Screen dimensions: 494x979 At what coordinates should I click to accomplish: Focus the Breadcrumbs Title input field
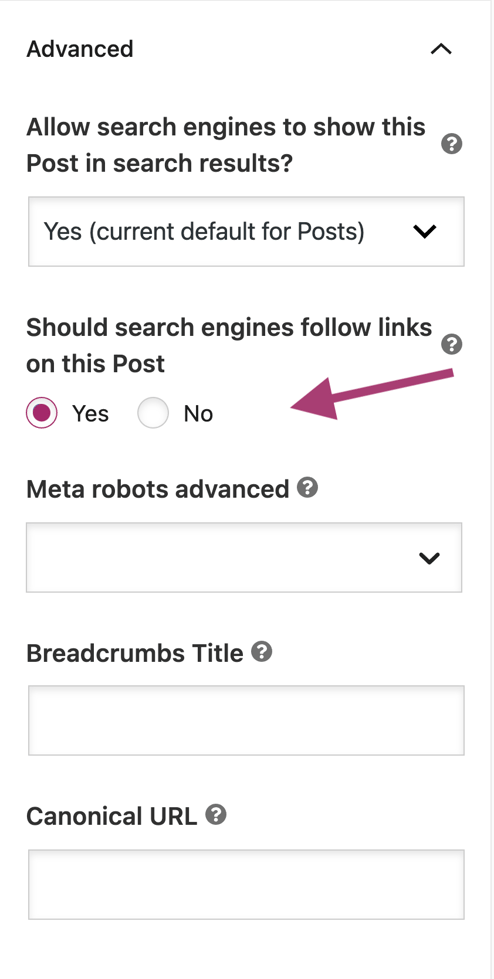[x=246, y=721]
